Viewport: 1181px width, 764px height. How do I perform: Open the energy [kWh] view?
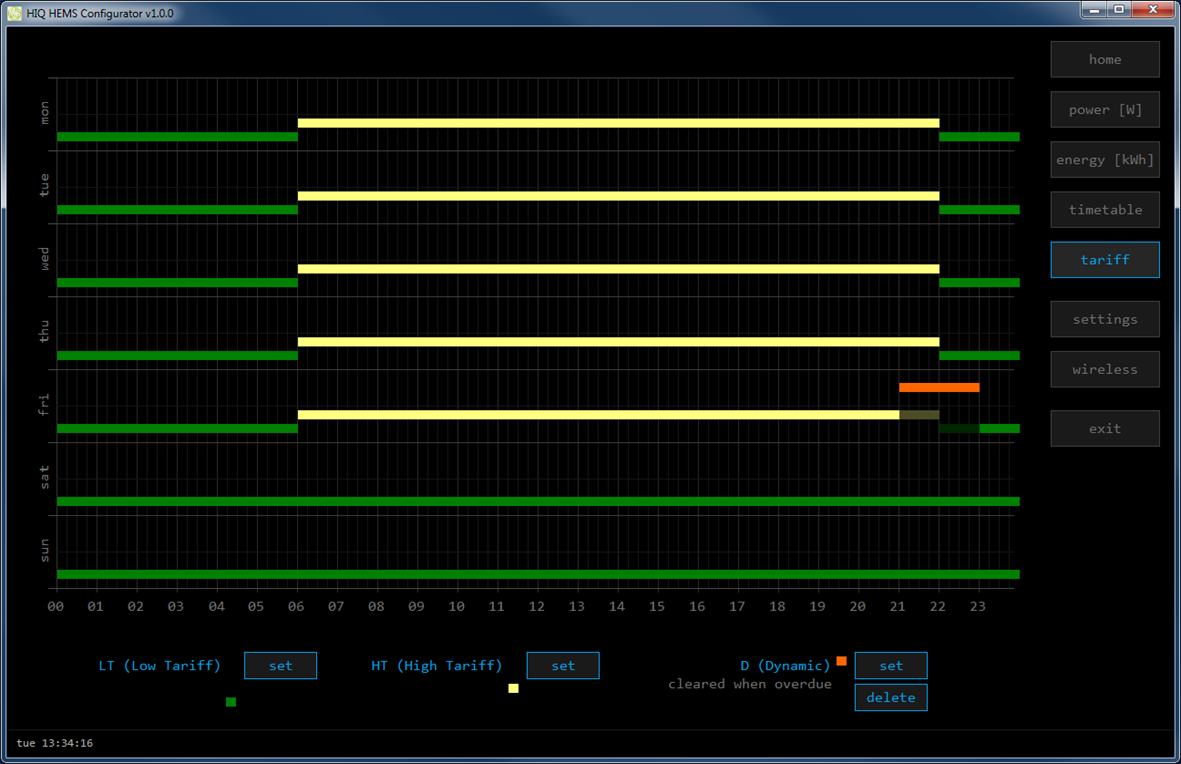click(x=1104, y=160)
